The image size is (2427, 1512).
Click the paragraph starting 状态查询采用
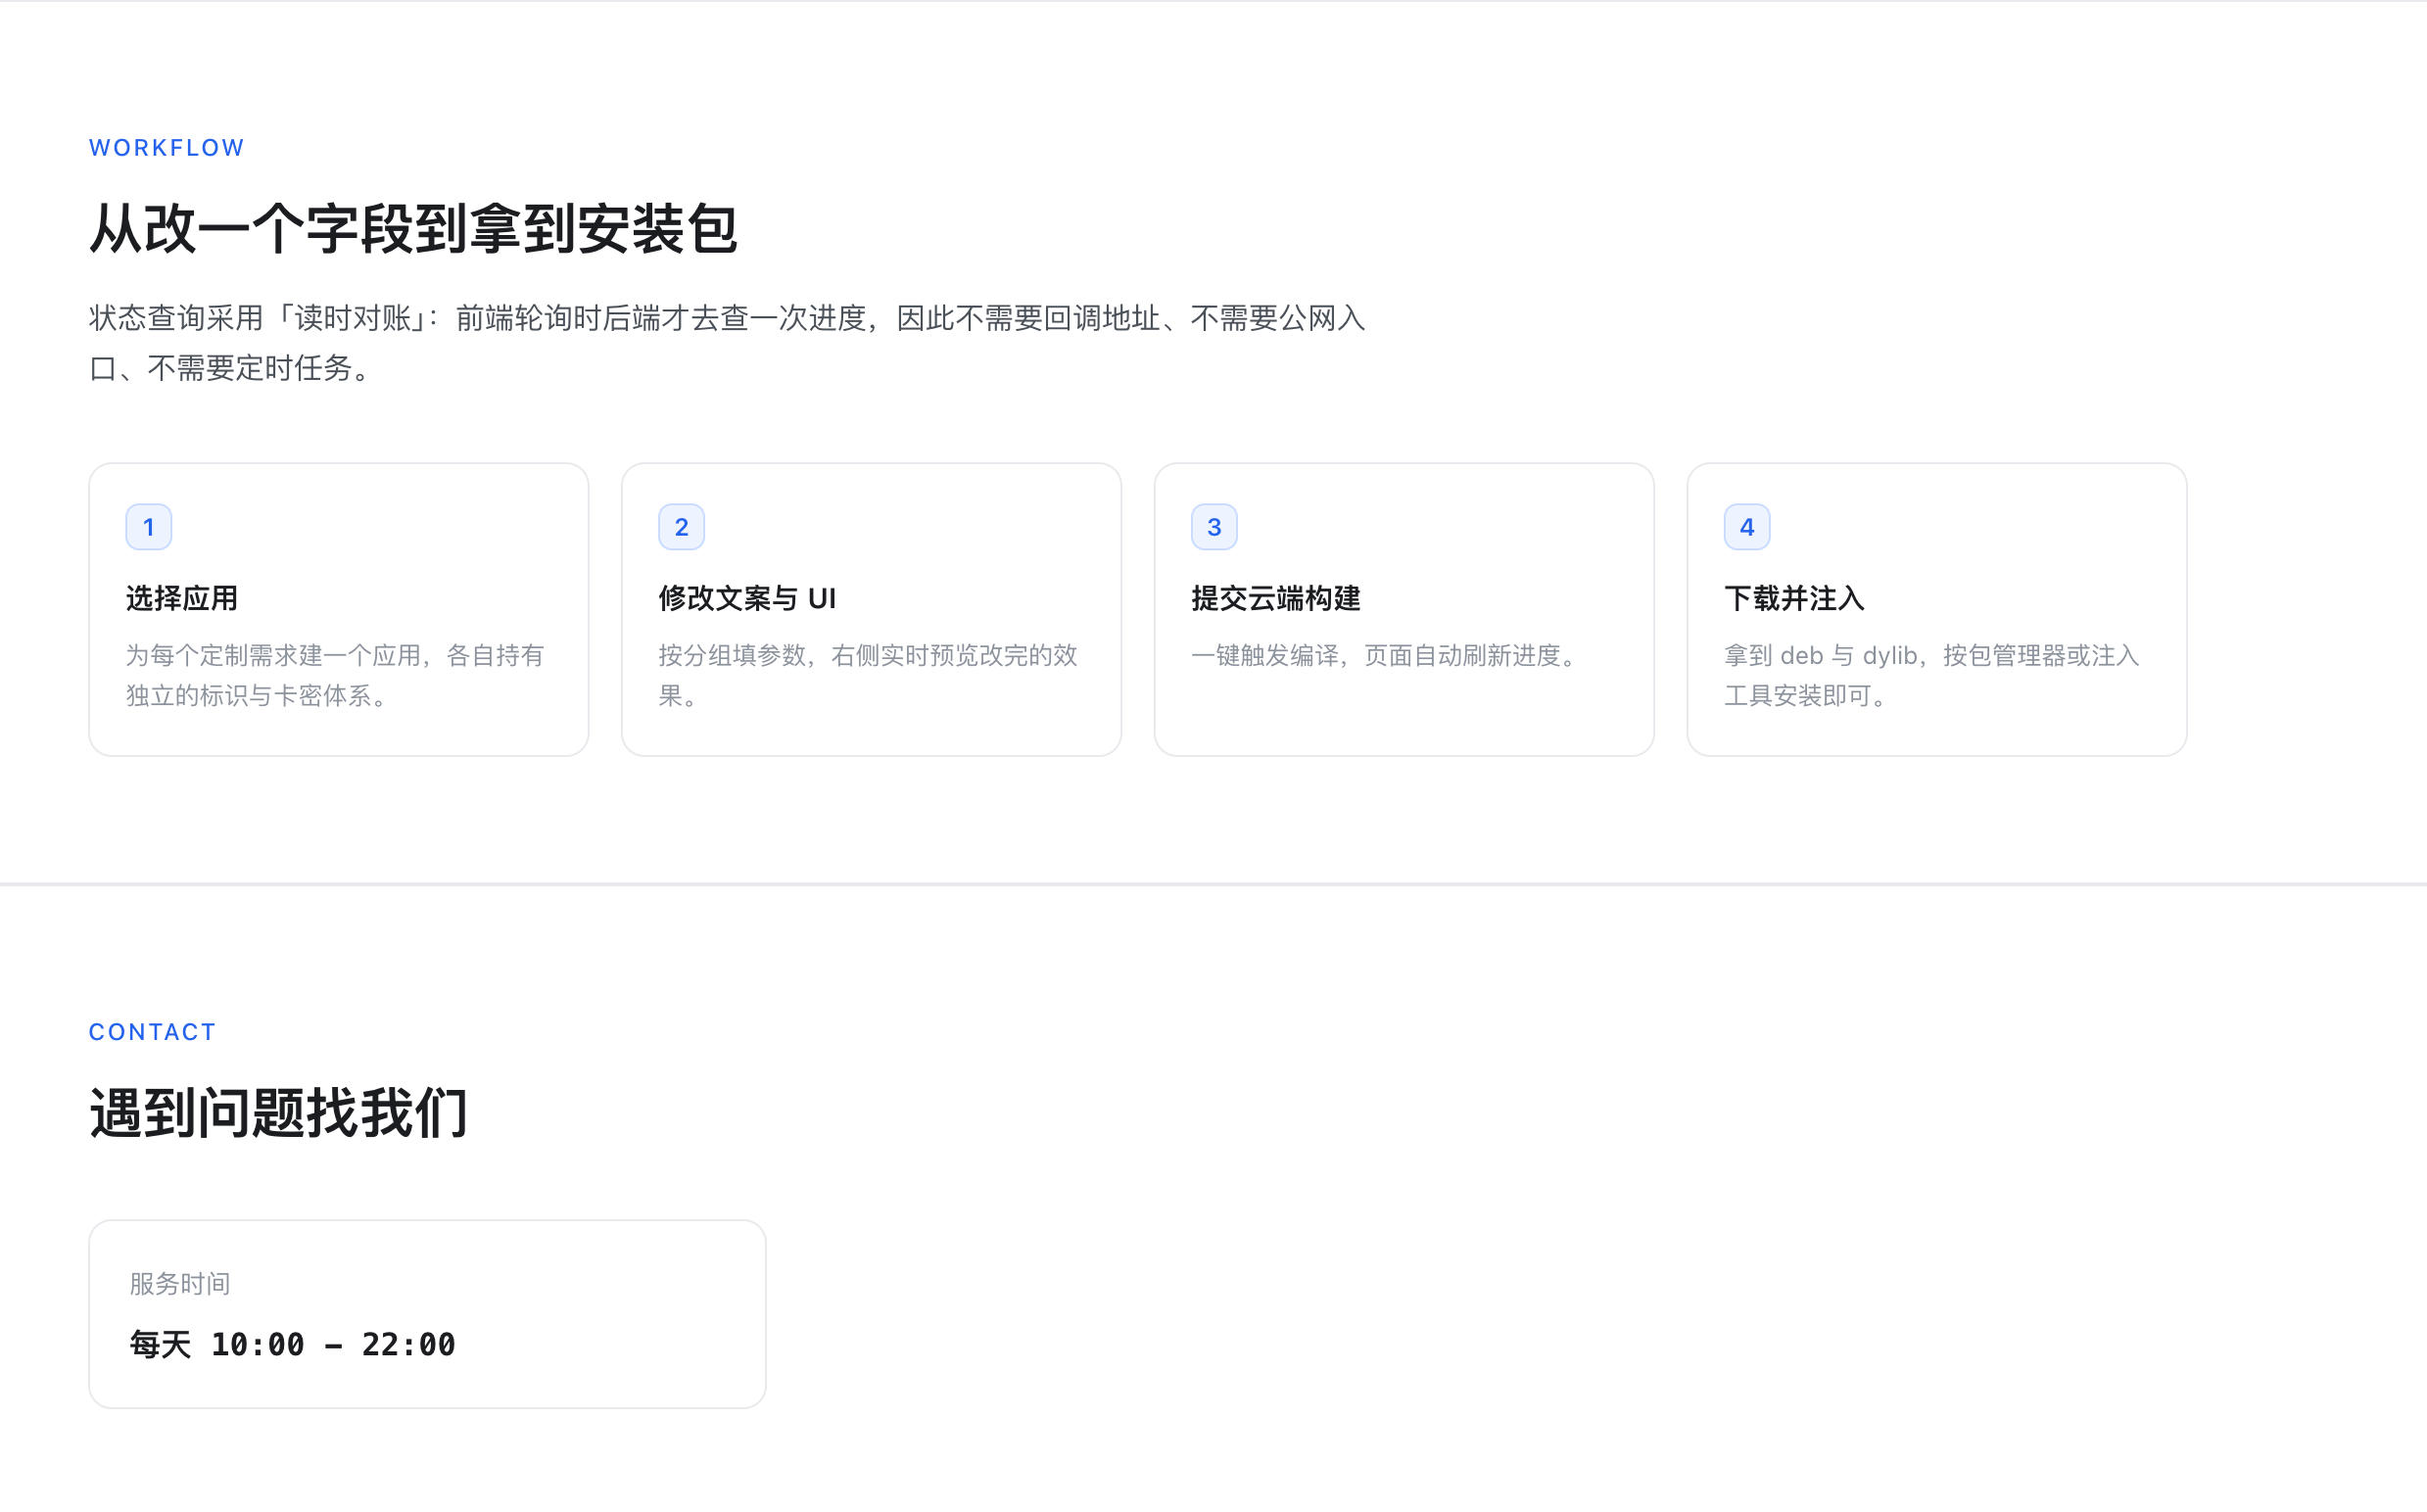click(727, 343)
